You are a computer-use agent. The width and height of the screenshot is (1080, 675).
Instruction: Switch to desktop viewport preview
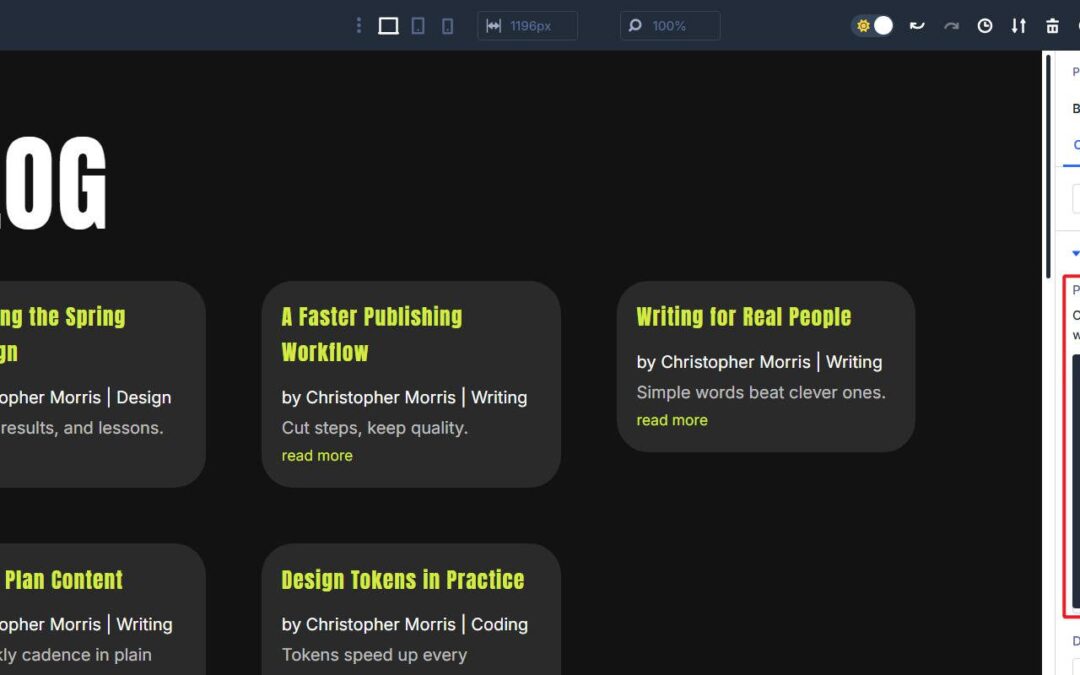tap(388, 26)
